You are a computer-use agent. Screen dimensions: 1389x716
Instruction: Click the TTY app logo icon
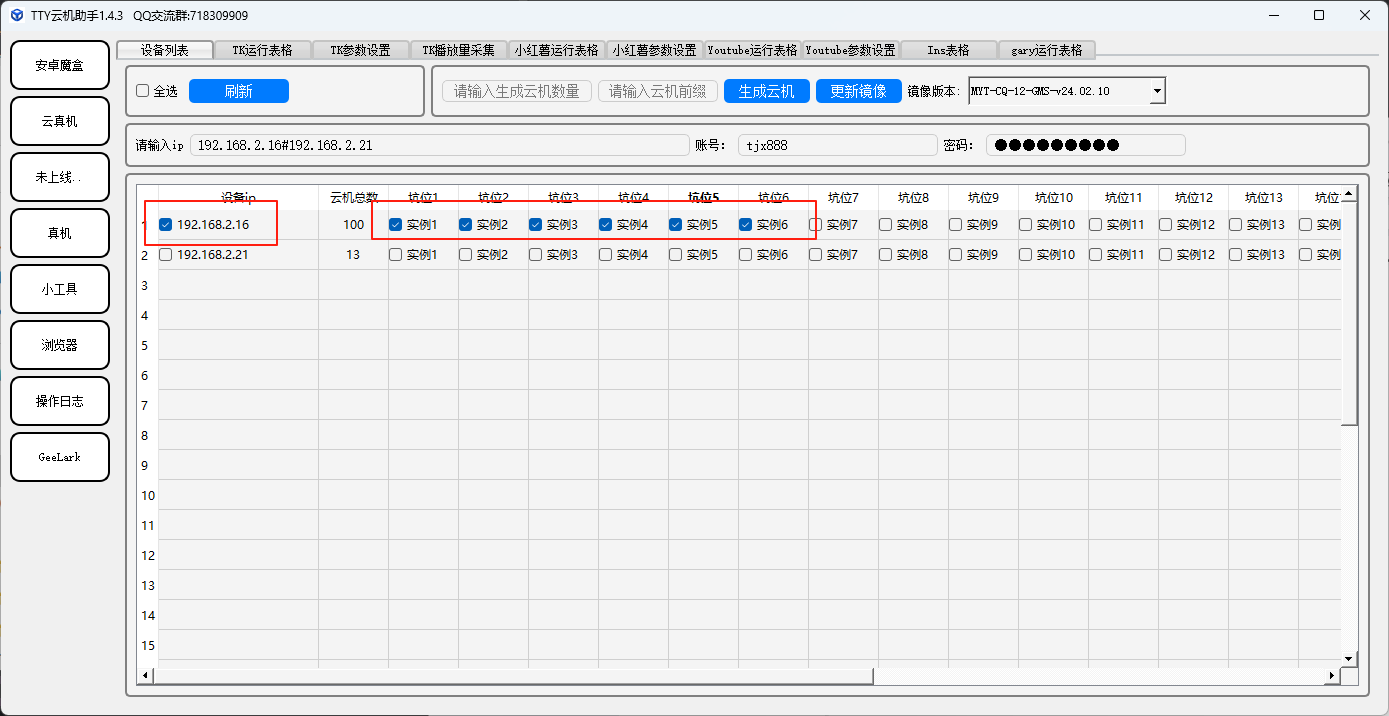point(17,15)
